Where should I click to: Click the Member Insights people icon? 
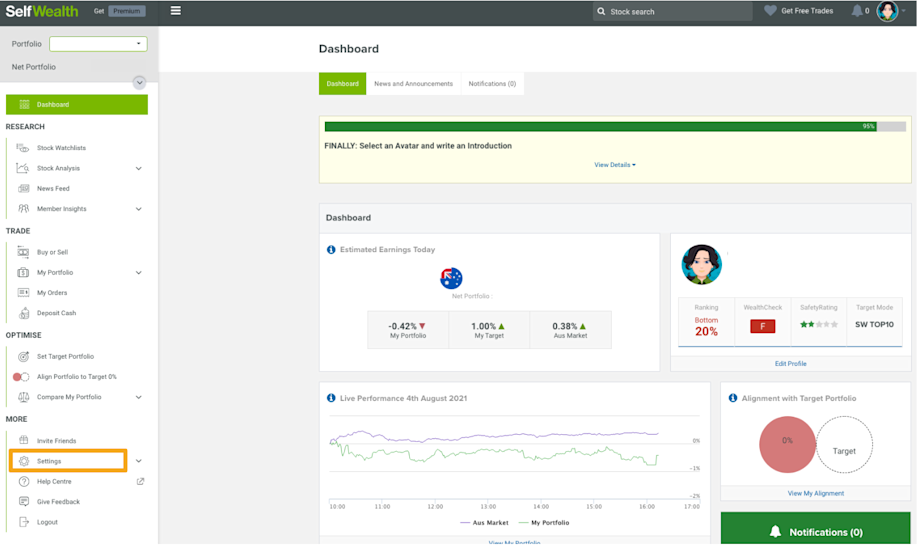(x=23, y=209)
